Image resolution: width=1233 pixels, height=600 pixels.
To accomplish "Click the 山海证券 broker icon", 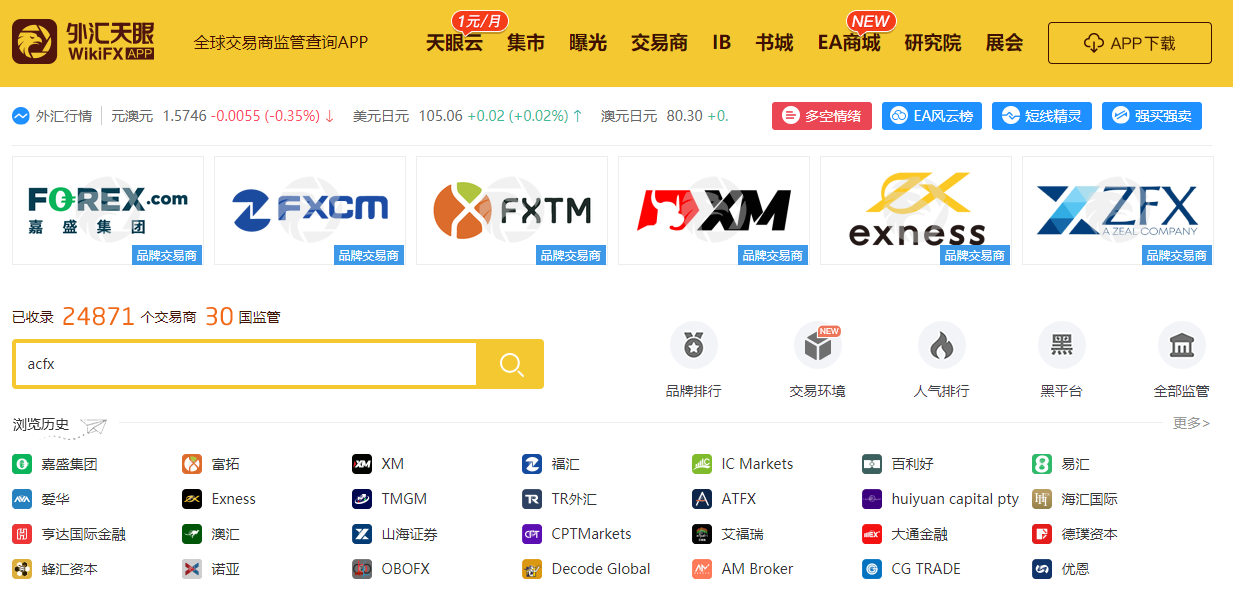I will coord(362,534).
